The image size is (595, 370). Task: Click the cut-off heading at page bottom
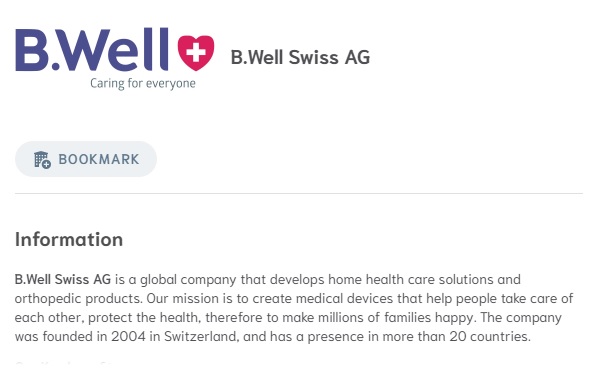click(x=65, y=364)
